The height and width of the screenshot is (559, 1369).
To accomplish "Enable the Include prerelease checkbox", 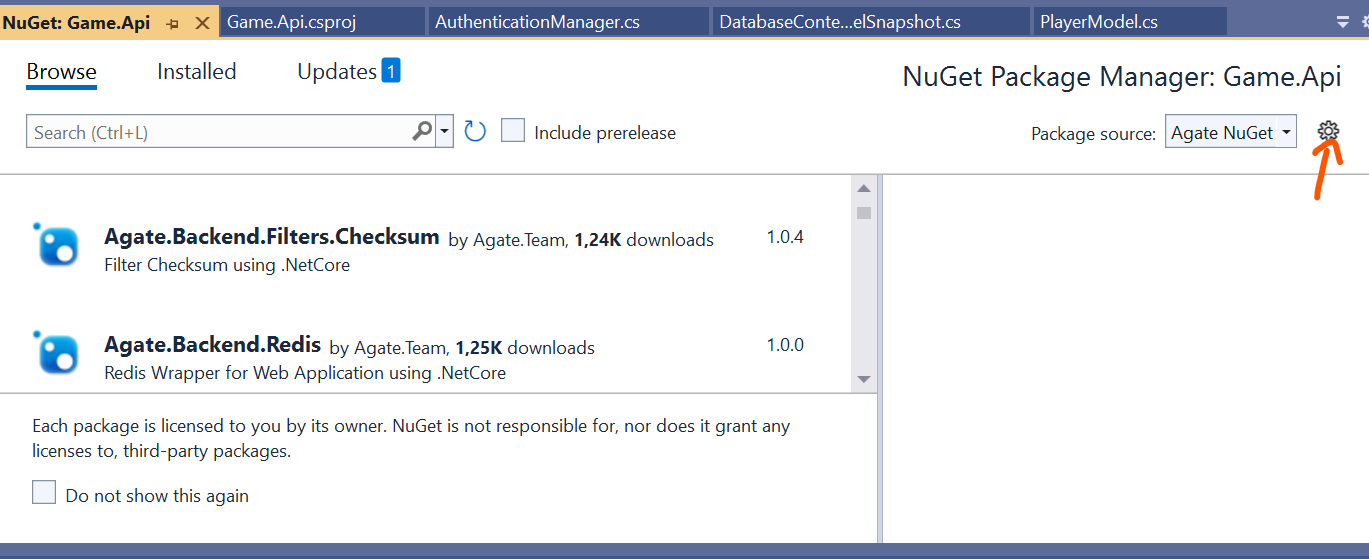I will [x=513, y=131].
